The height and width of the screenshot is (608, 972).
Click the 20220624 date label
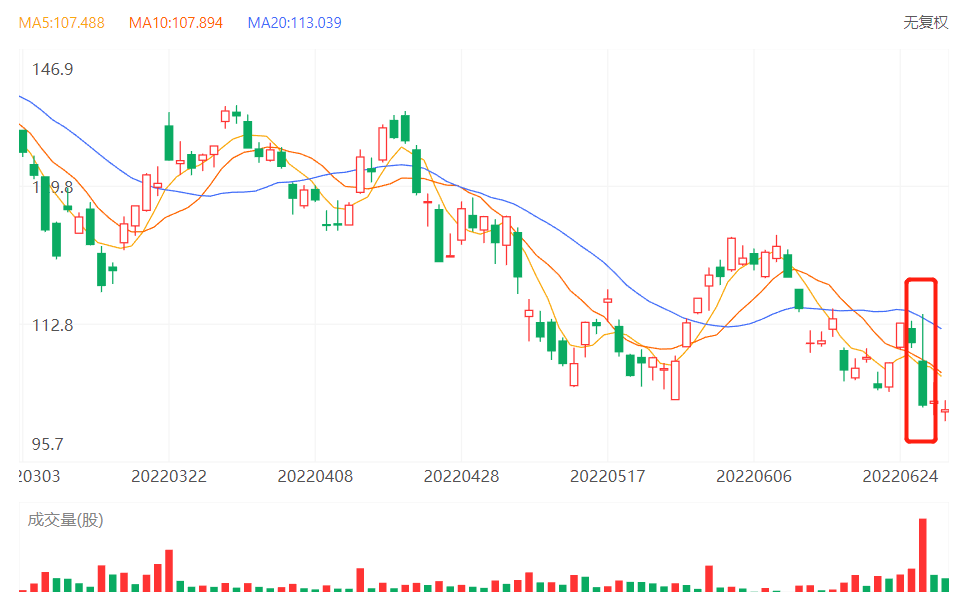(x=900, y=477)
